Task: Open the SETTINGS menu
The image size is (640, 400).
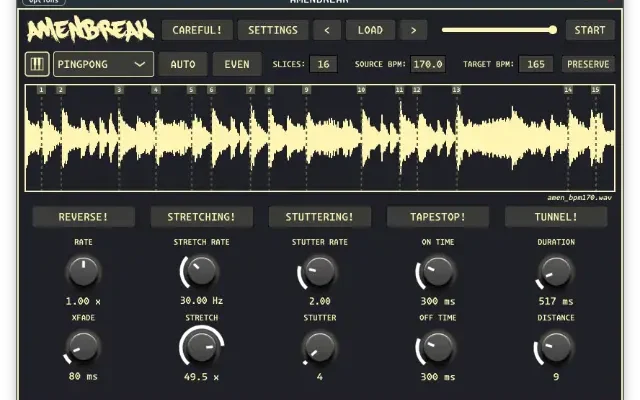Action: point(272,30)
